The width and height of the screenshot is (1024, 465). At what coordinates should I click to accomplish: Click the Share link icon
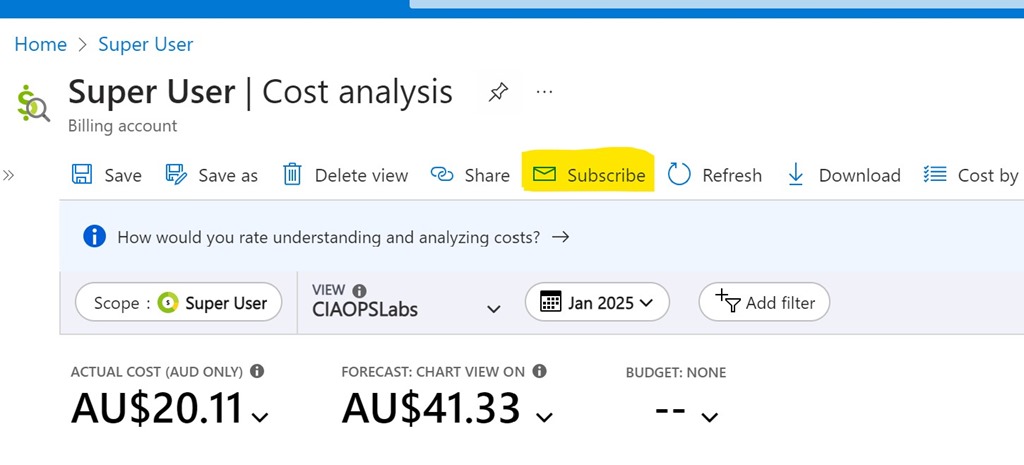click(x=442, y=175)
